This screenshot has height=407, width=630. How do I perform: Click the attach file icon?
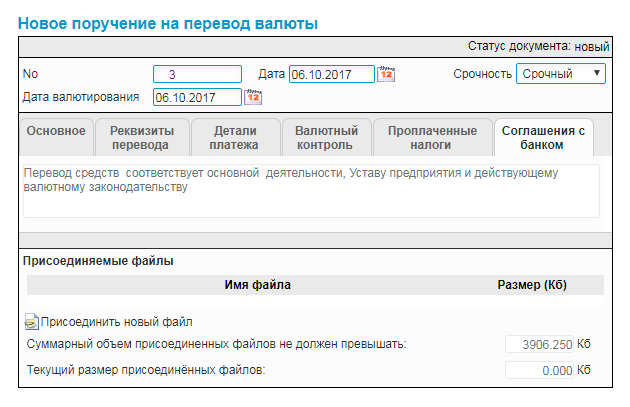tap(32, 322)
